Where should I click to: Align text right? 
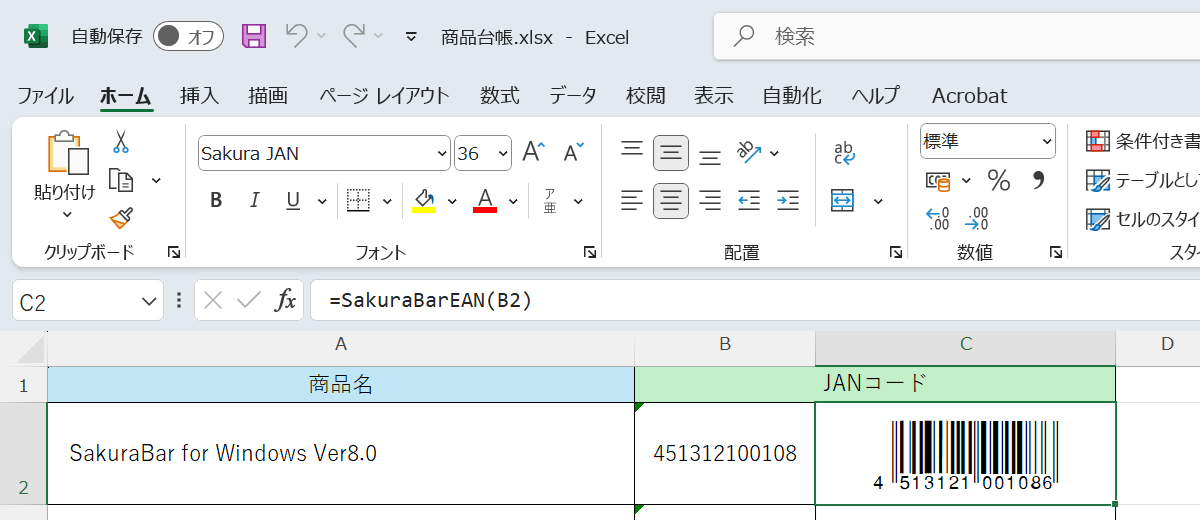pyautogui.click(x=710, y=201)
